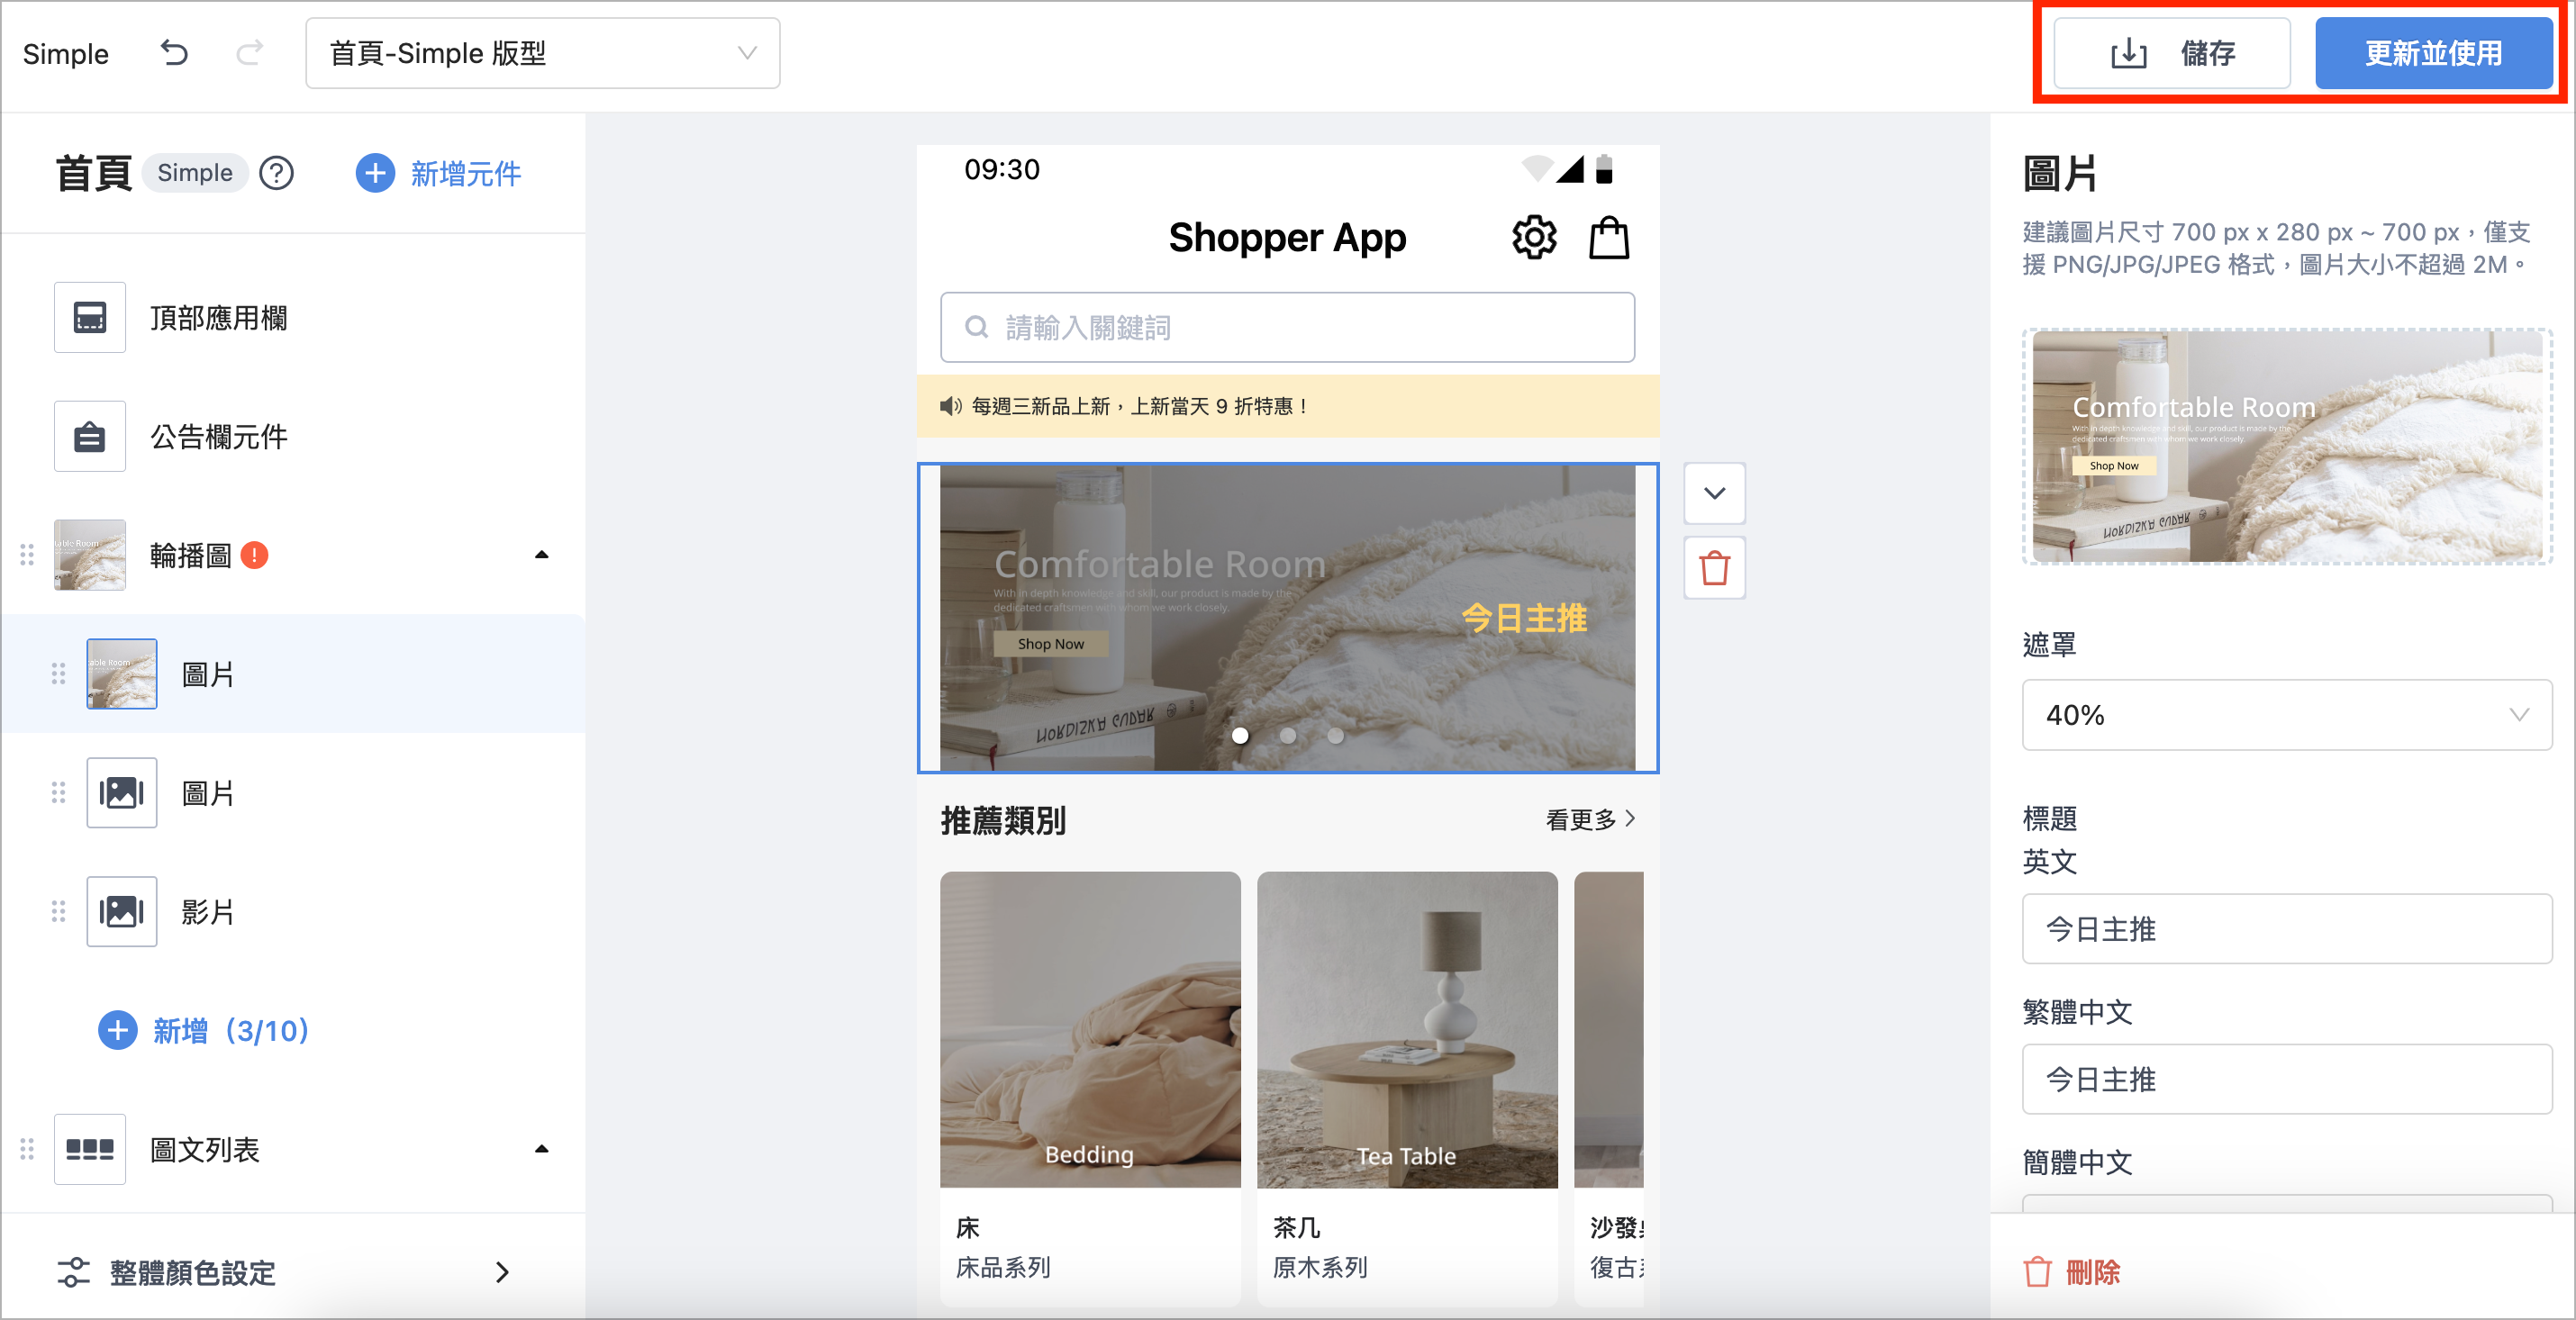Click the Bedding category card
2576x1320 pixels.
(1090, 1088)
